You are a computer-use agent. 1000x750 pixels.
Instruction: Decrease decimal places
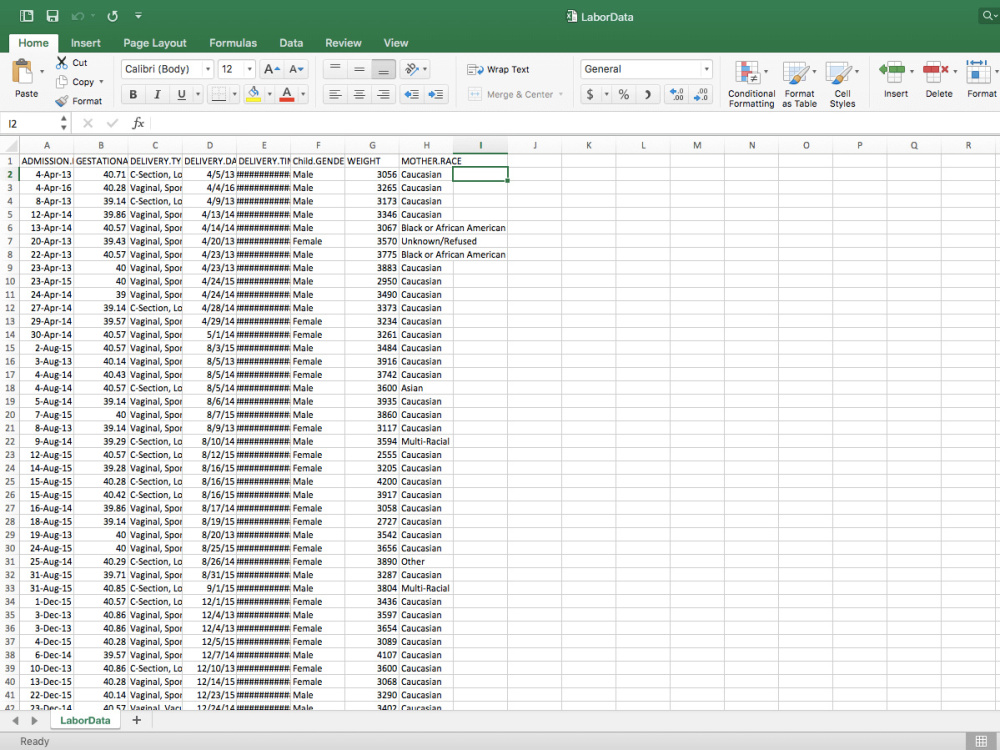(x=701, y=94)
